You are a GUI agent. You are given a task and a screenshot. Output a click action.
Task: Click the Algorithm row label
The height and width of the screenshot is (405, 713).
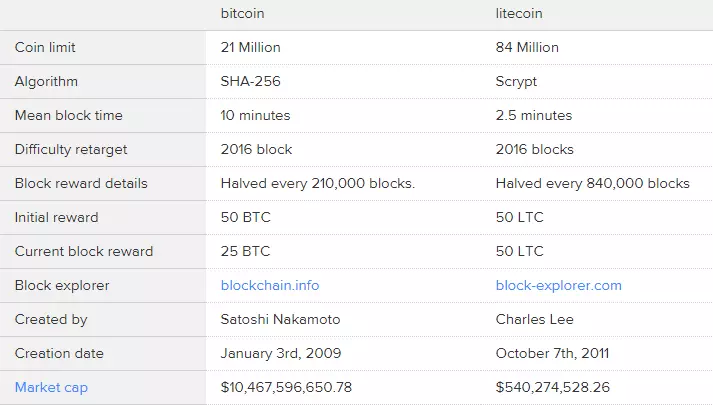(x=46, y=82)
